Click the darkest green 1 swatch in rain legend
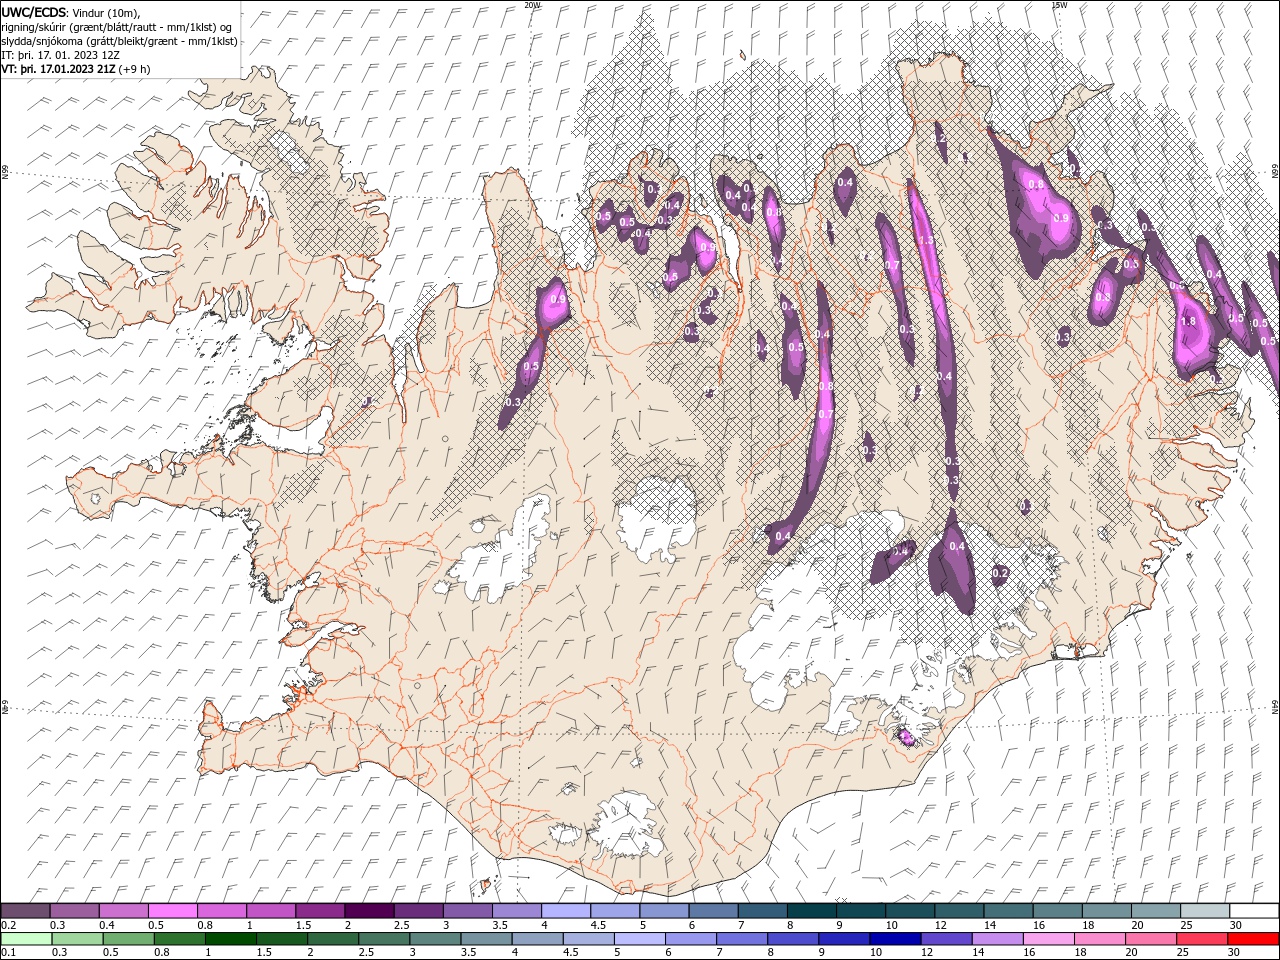This screenshot has height=960, width=1280. (231, 939)
